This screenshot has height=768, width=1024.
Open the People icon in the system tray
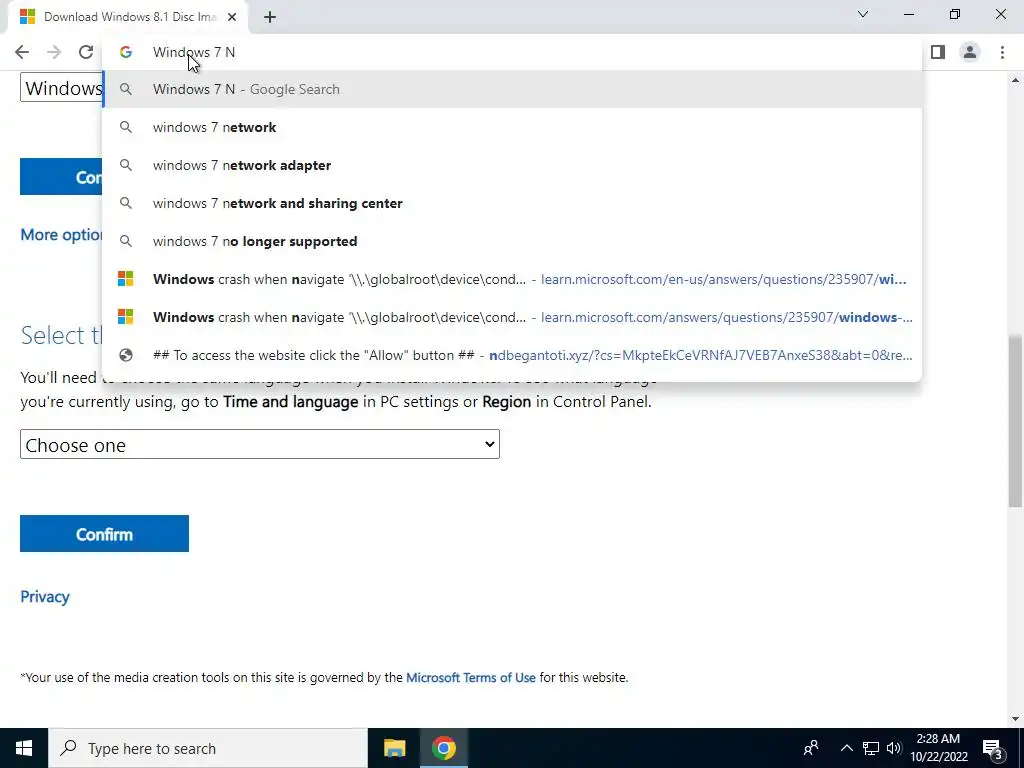click(811, 748)
